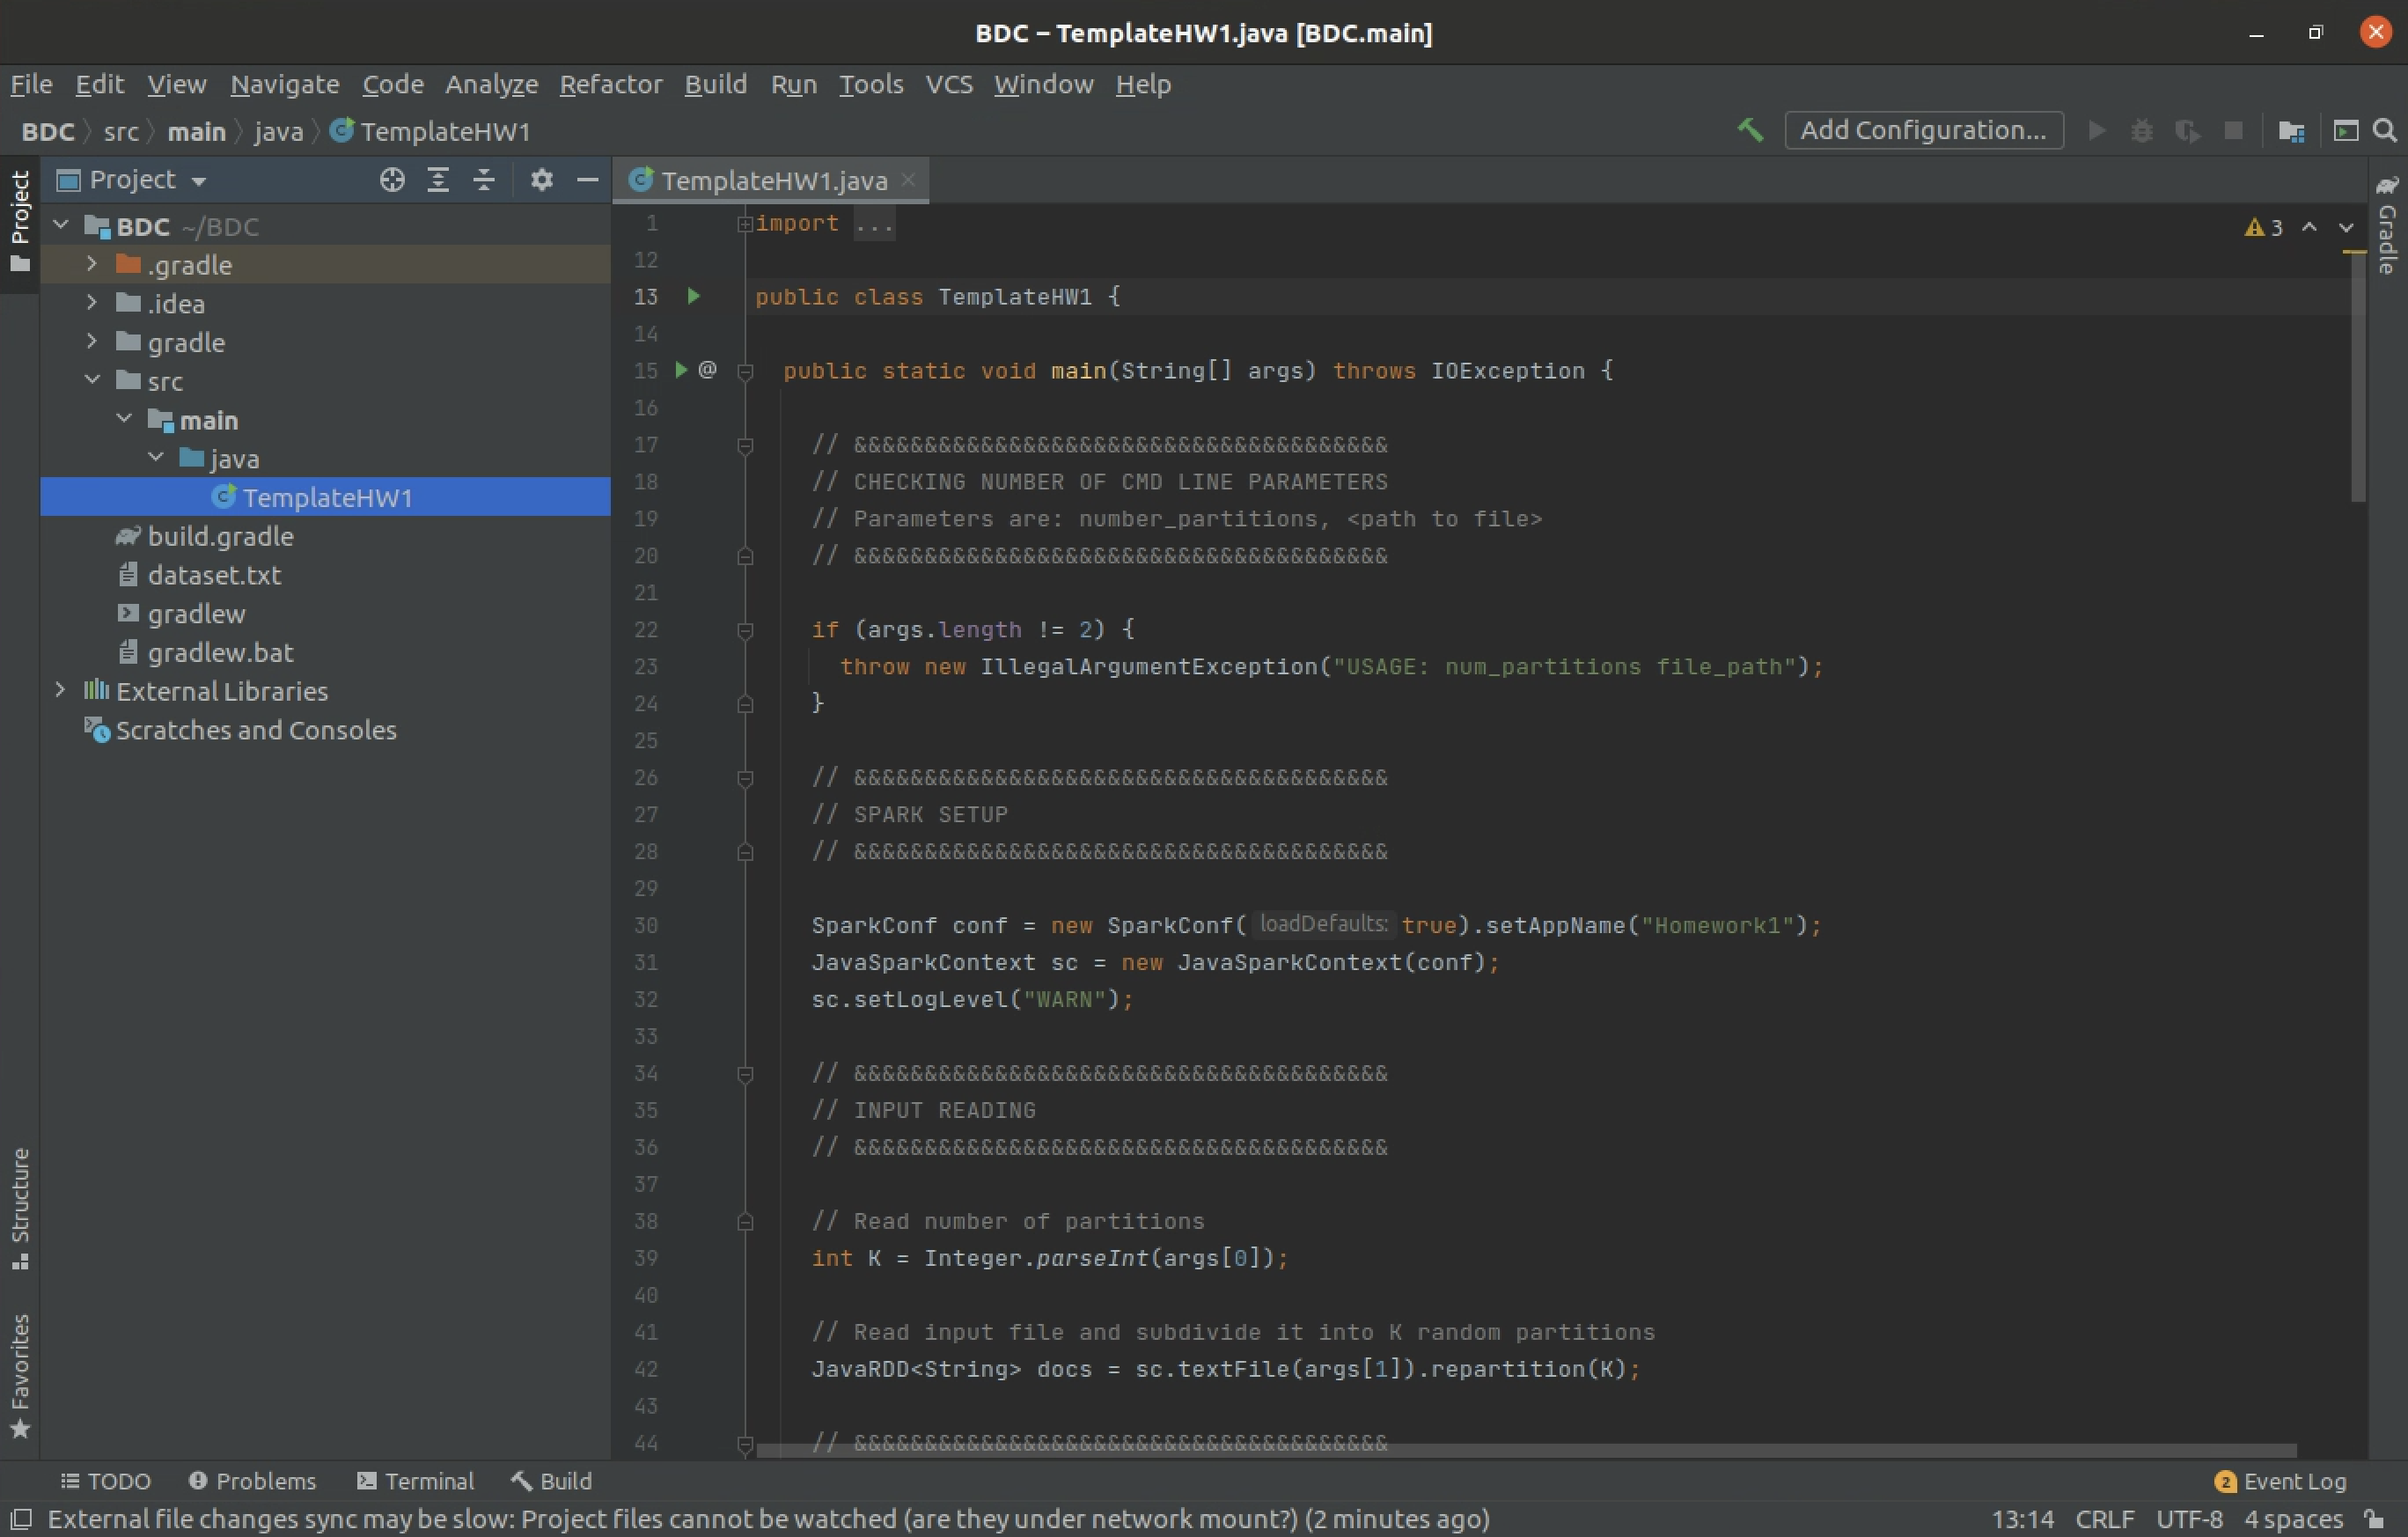Image resolution: width=2408 pixels, height=1537 pixels.
Task: Click the Build Project hammer icon
Action: tap(1750, 130)
